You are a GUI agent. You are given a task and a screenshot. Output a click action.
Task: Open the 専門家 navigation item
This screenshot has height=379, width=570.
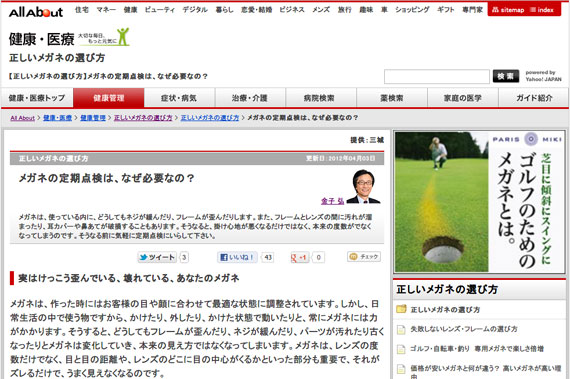point(473,10)
